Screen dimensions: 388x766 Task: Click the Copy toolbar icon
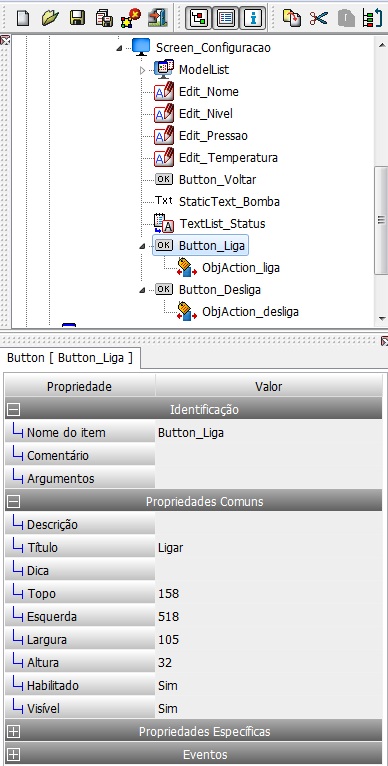[x=292, y=19]
